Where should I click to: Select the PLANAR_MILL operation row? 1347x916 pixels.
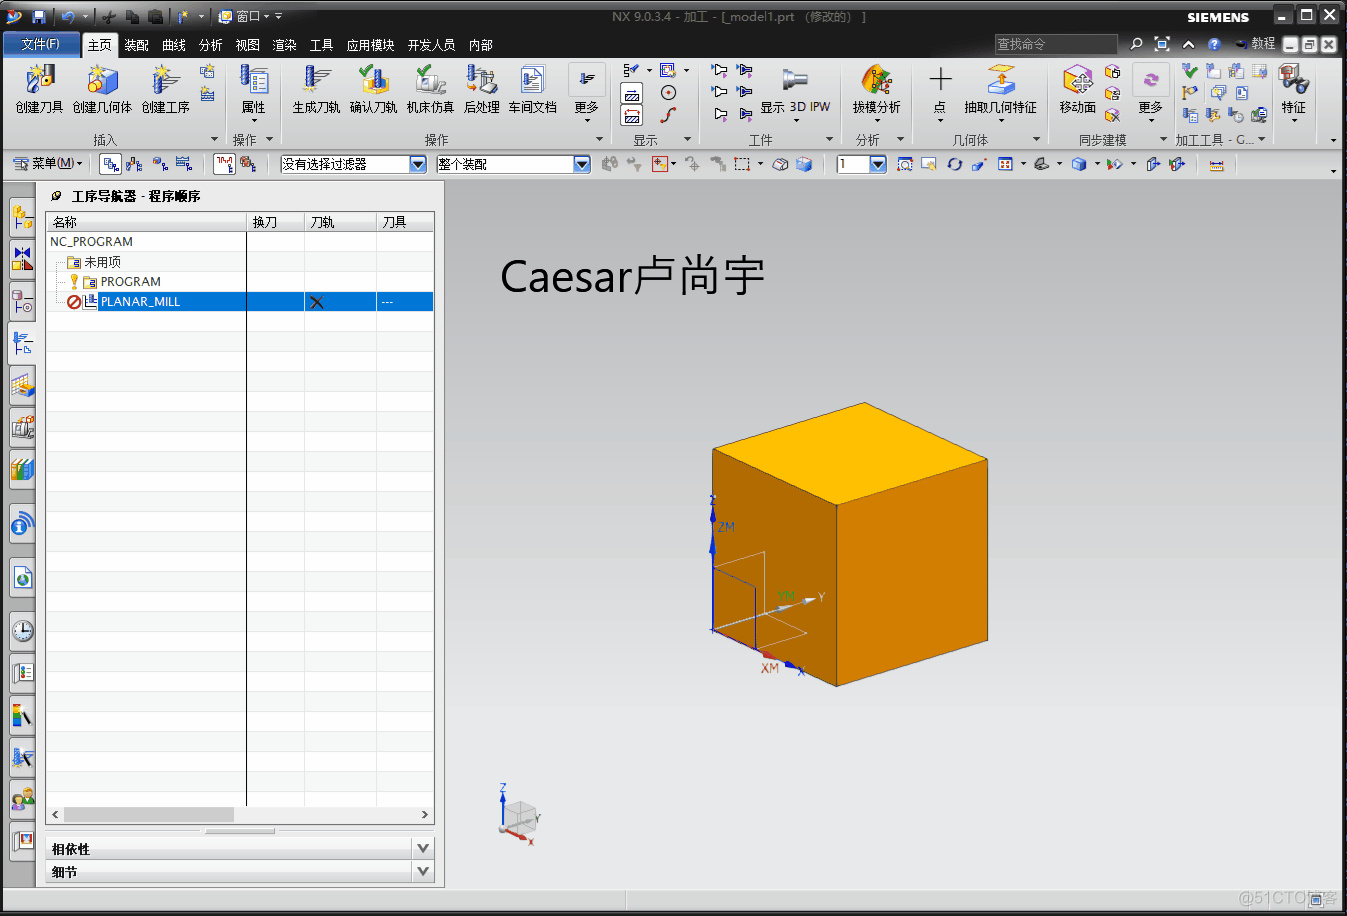coord(240,301)
